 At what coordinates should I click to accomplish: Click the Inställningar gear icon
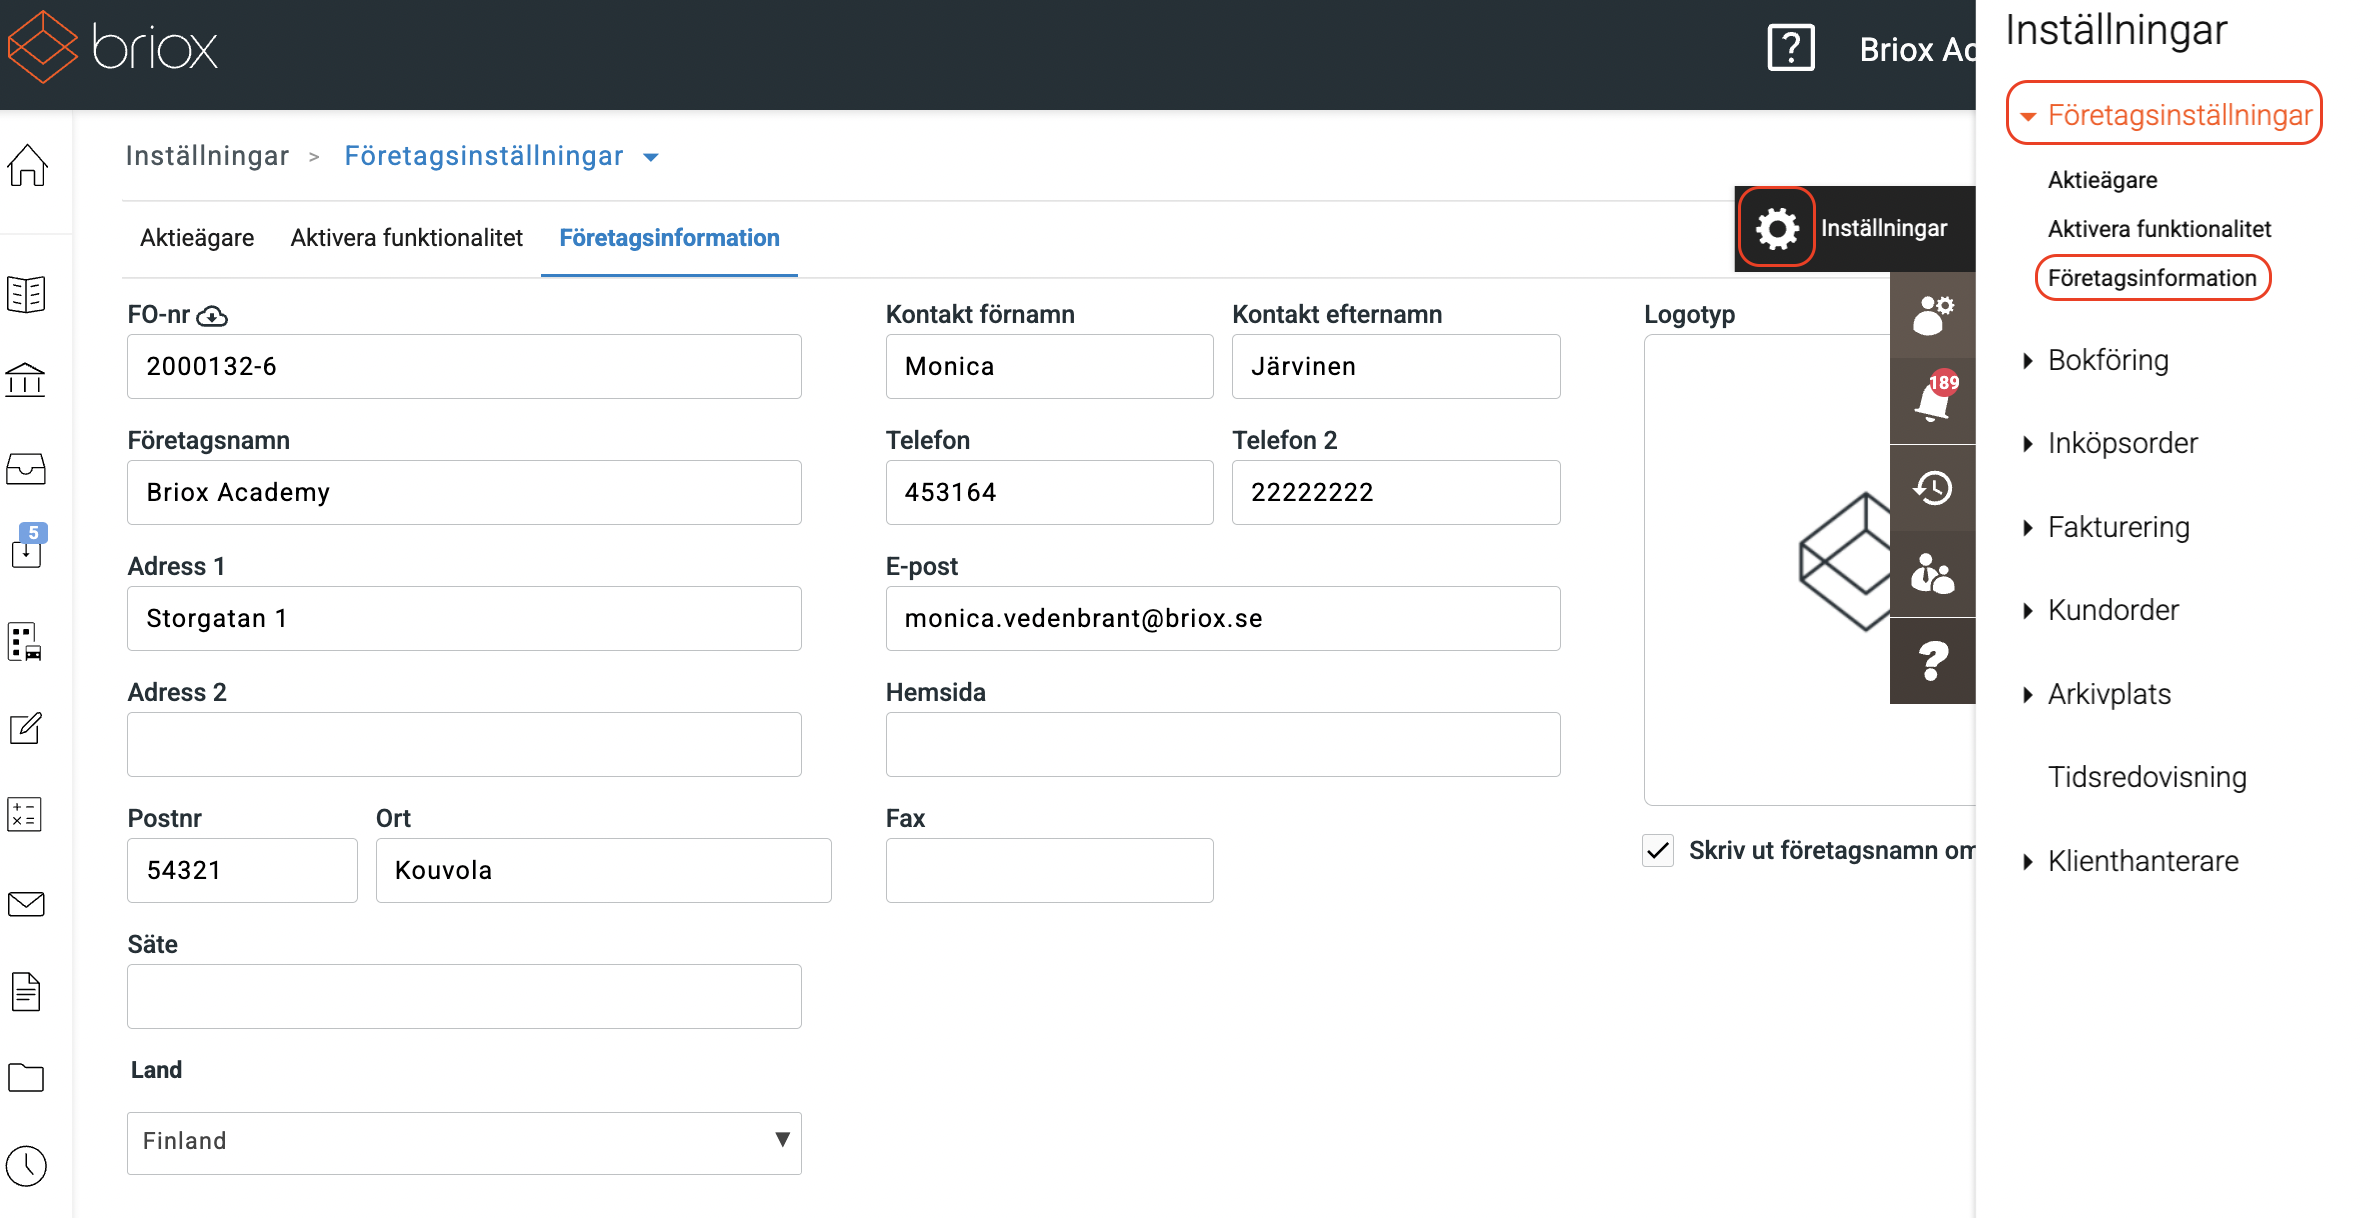click(x=1777, y=228)
